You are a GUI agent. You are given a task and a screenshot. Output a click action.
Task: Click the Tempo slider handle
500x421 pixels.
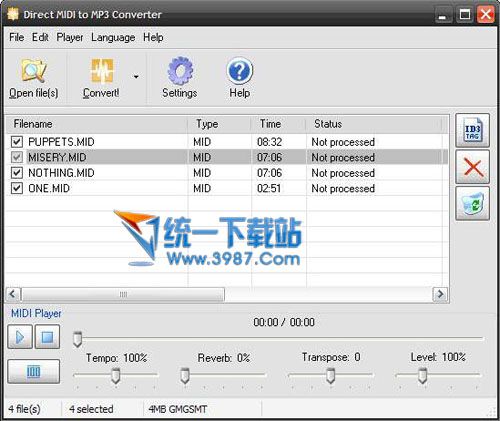[x=116, y=376]
